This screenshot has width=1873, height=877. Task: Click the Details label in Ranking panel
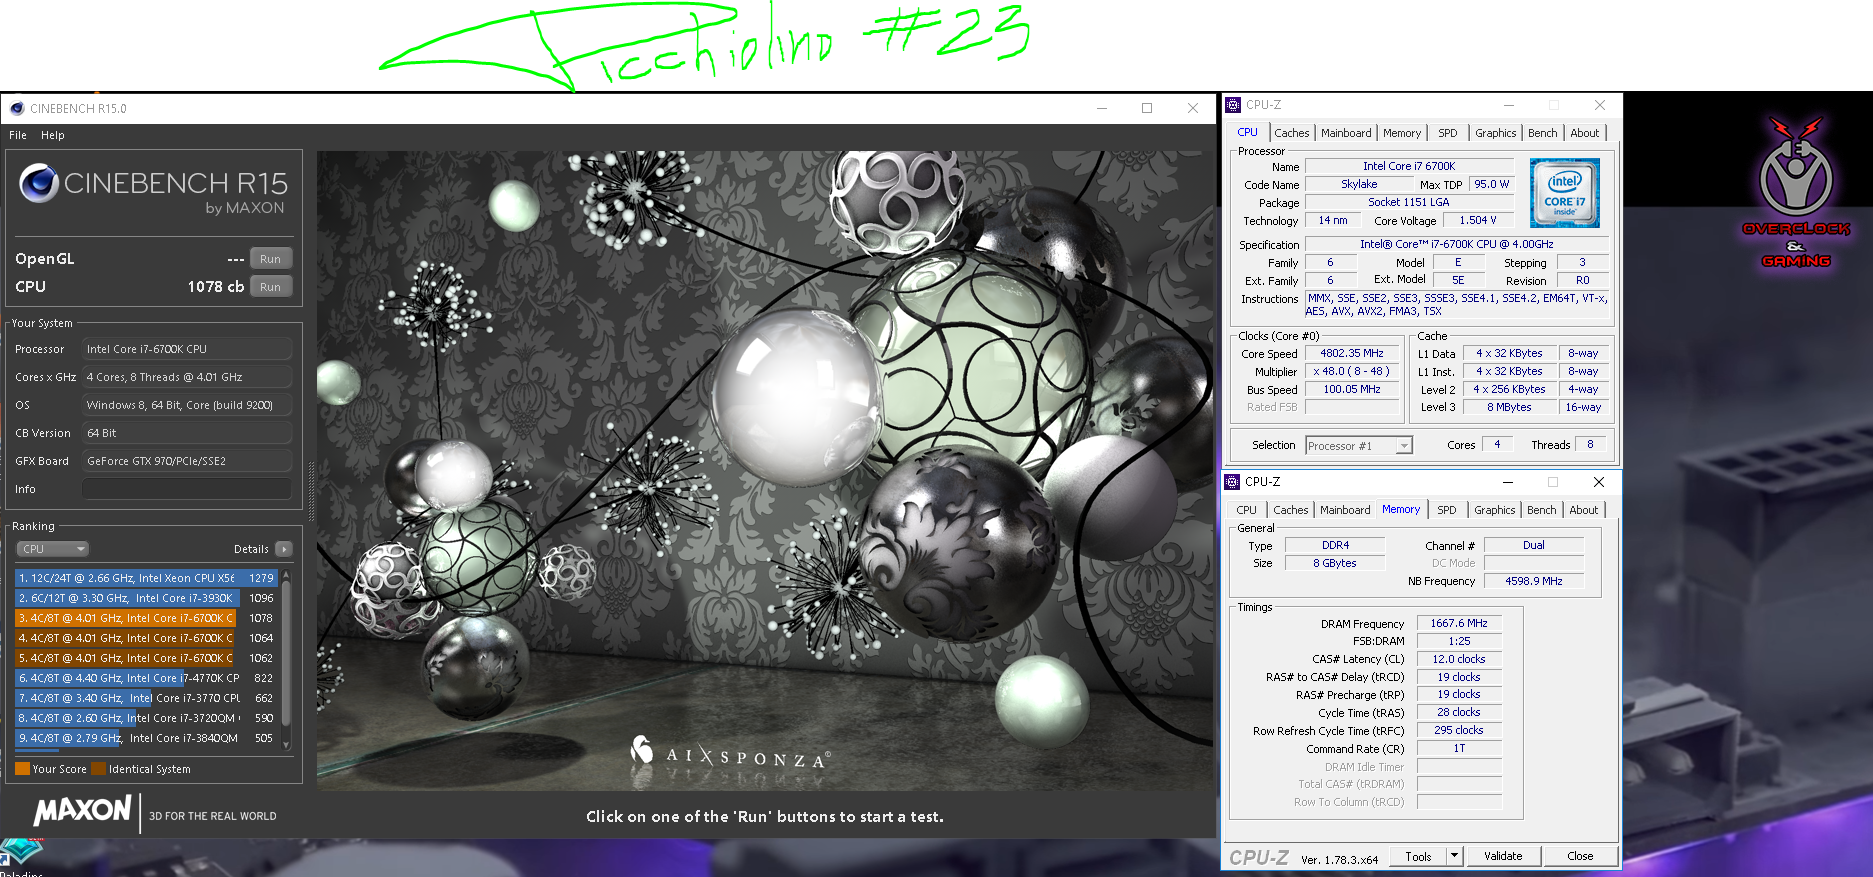(x=251, y=549)
